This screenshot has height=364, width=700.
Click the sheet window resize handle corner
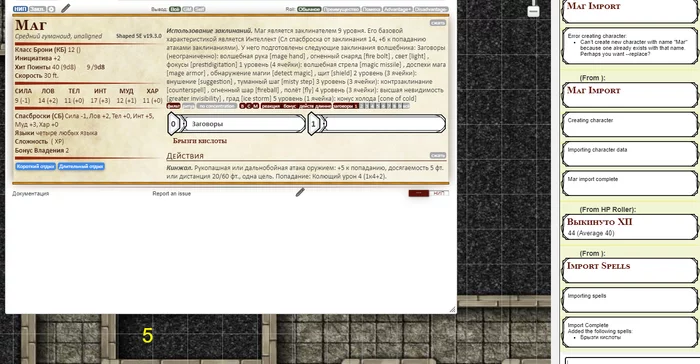452,309
